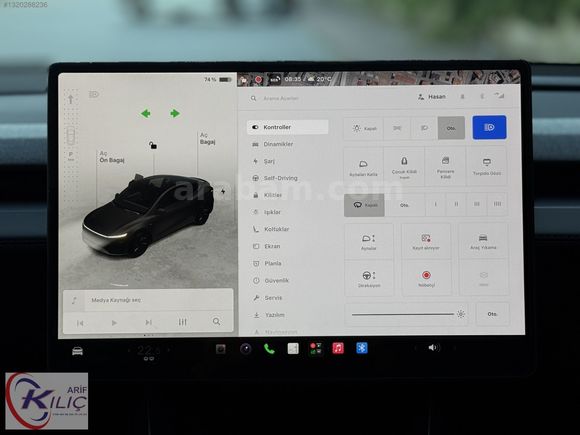Select wiper speed IIII
Viewport: 580px width, 435px height.
pyautogui.click(x=498, y=204)
